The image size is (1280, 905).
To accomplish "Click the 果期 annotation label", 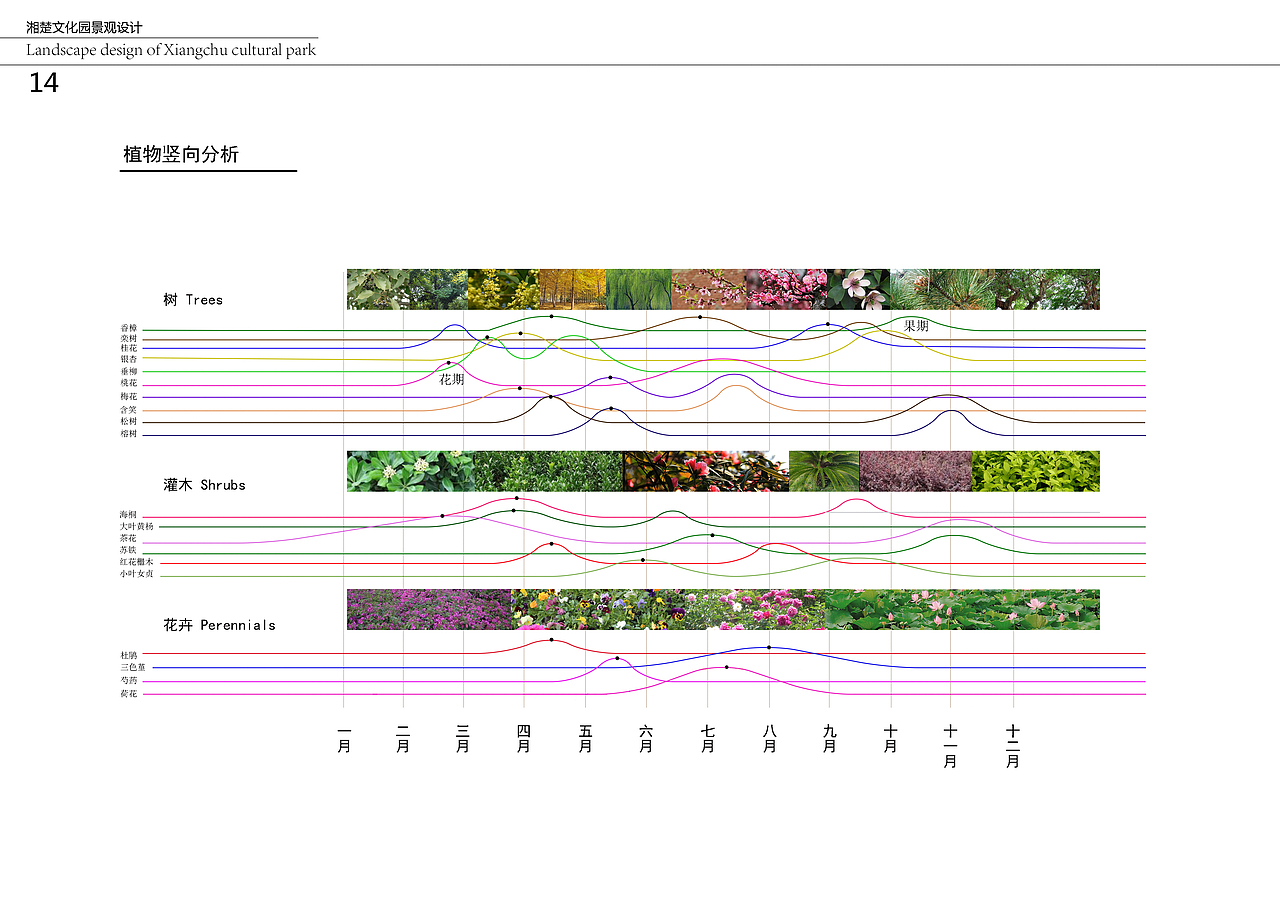I will tap(916, 326).
